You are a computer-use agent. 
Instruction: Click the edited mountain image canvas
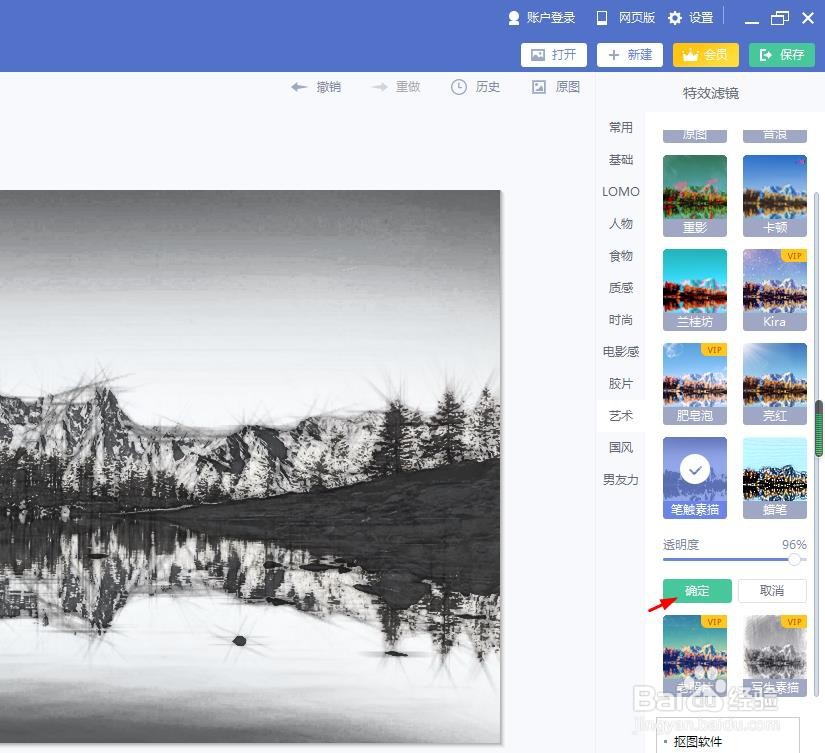pyautogui.click(x=250, y=466)
